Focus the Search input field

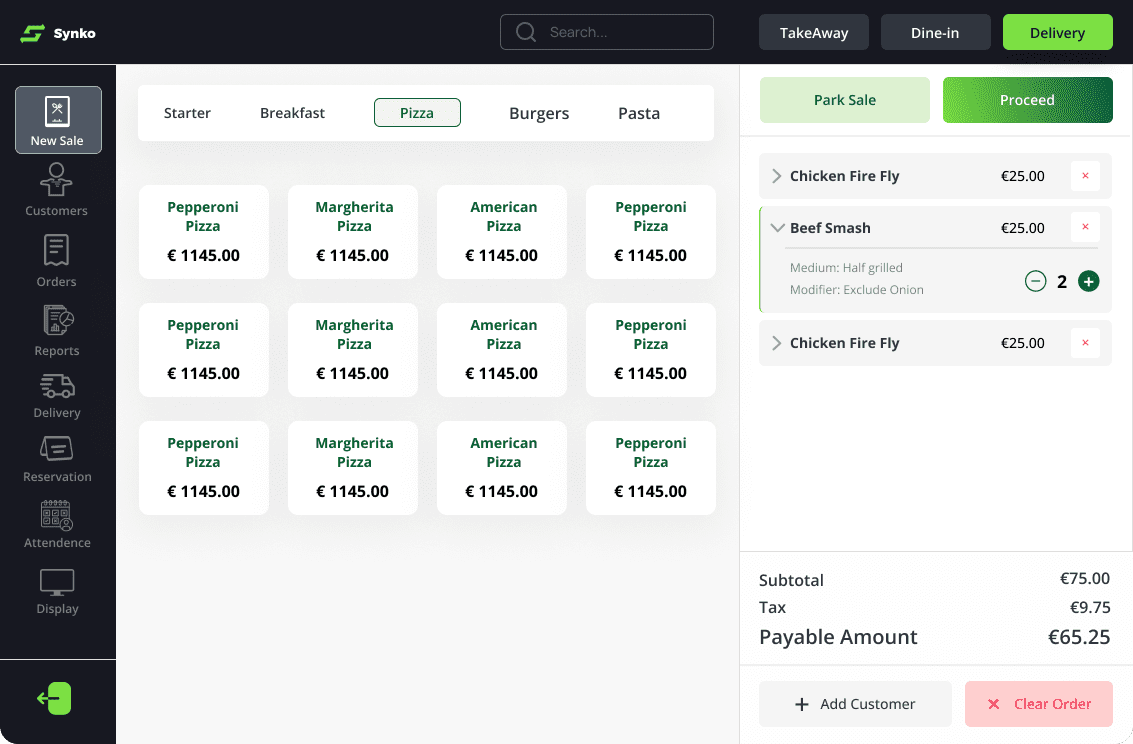[x=607, y=32]
